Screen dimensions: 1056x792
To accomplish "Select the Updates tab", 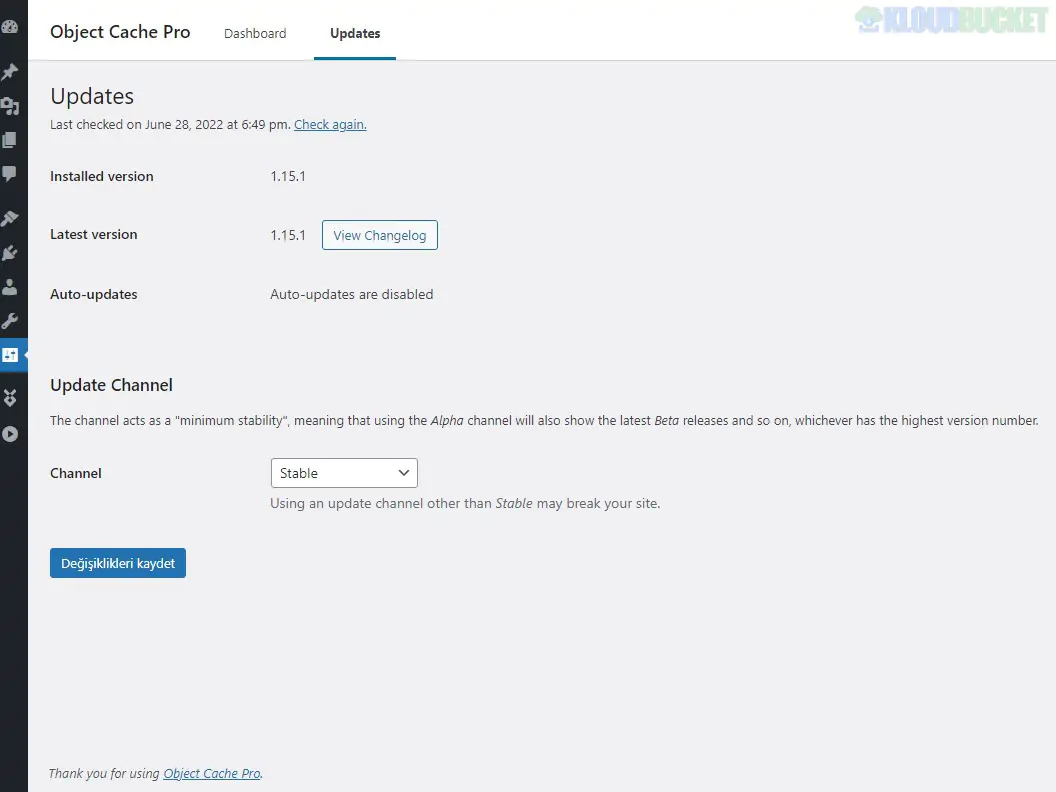I will (x=355, y=33).
